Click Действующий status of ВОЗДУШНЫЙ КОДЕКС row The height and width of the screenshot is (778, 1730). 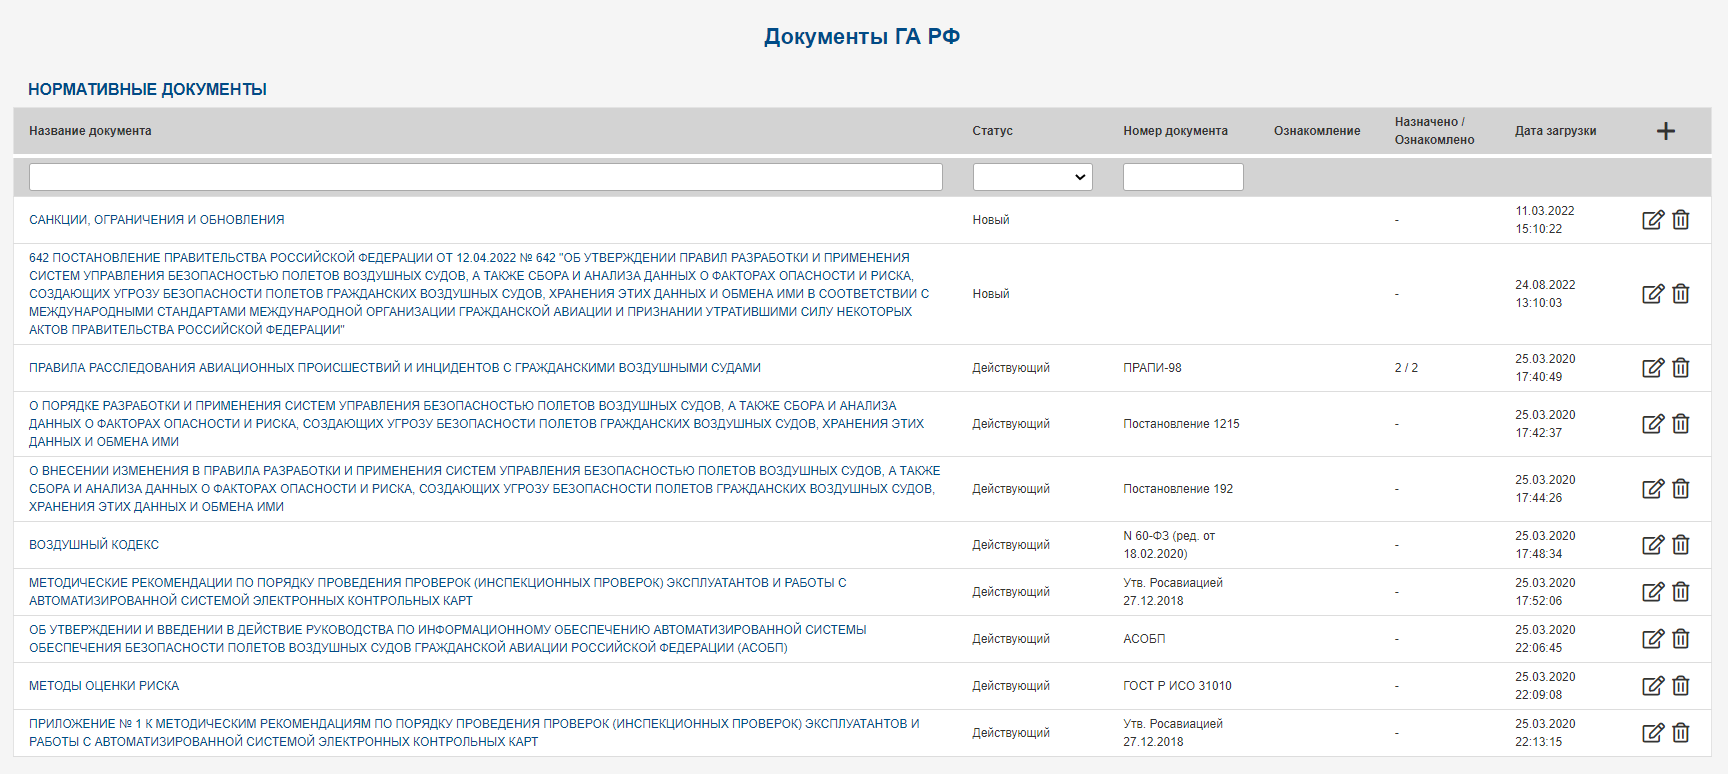(x=1011, y=545)
